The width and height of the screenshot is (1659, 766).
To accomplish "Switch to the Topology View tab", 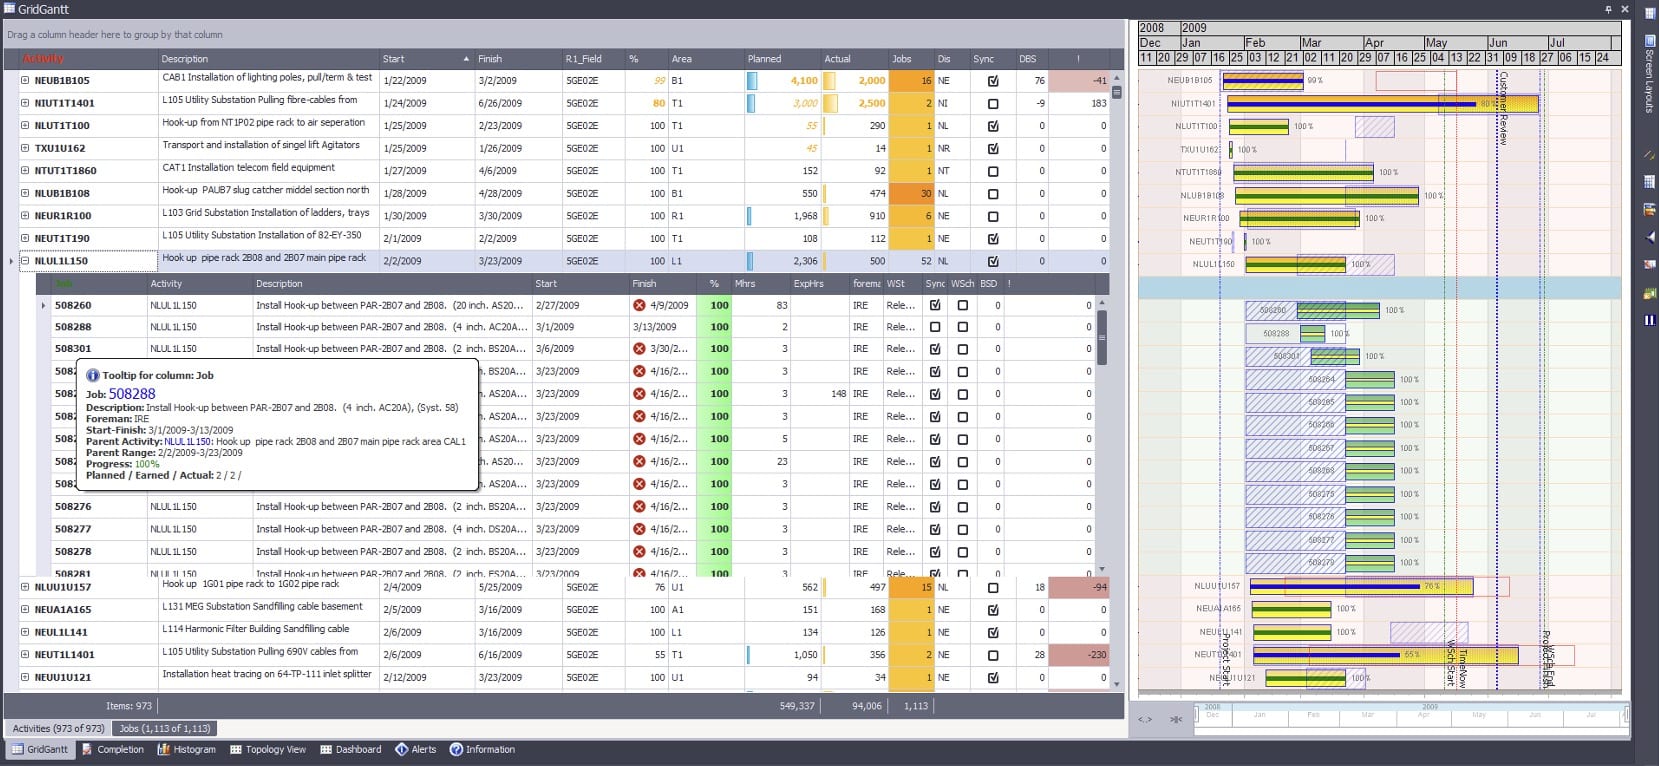I will [267, 749].
